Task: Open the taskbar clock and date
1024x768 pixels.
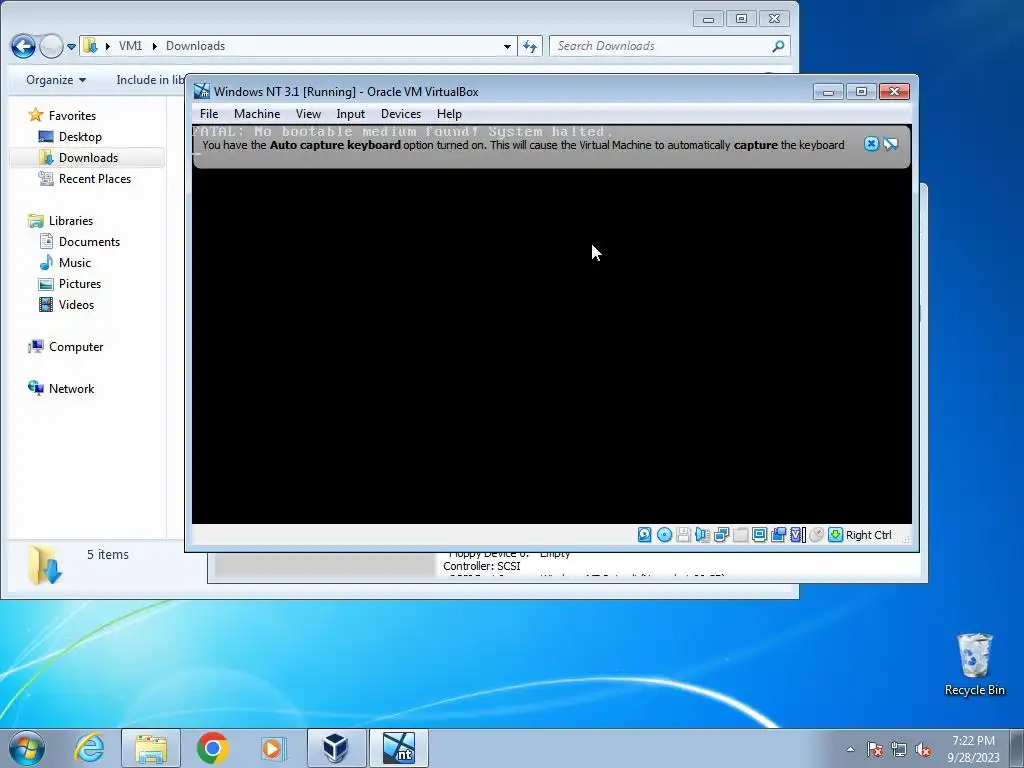Action: pos(973,749)
